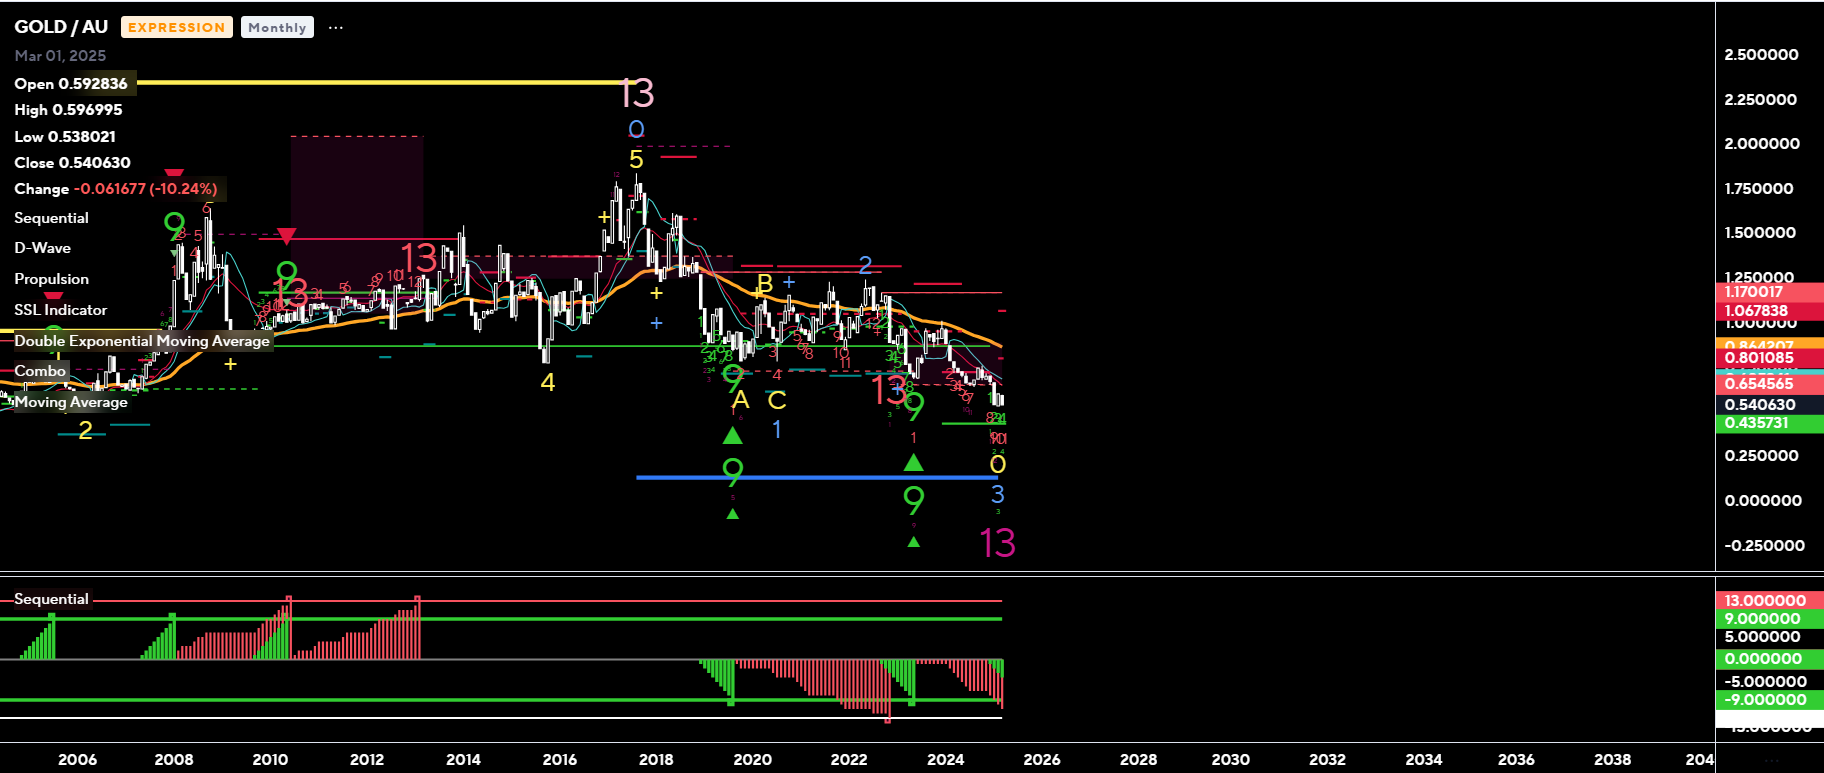The height and width of the screenshot is (773, 1824).
Task: Open the three-dots more options menu
Action: (336, 28)
